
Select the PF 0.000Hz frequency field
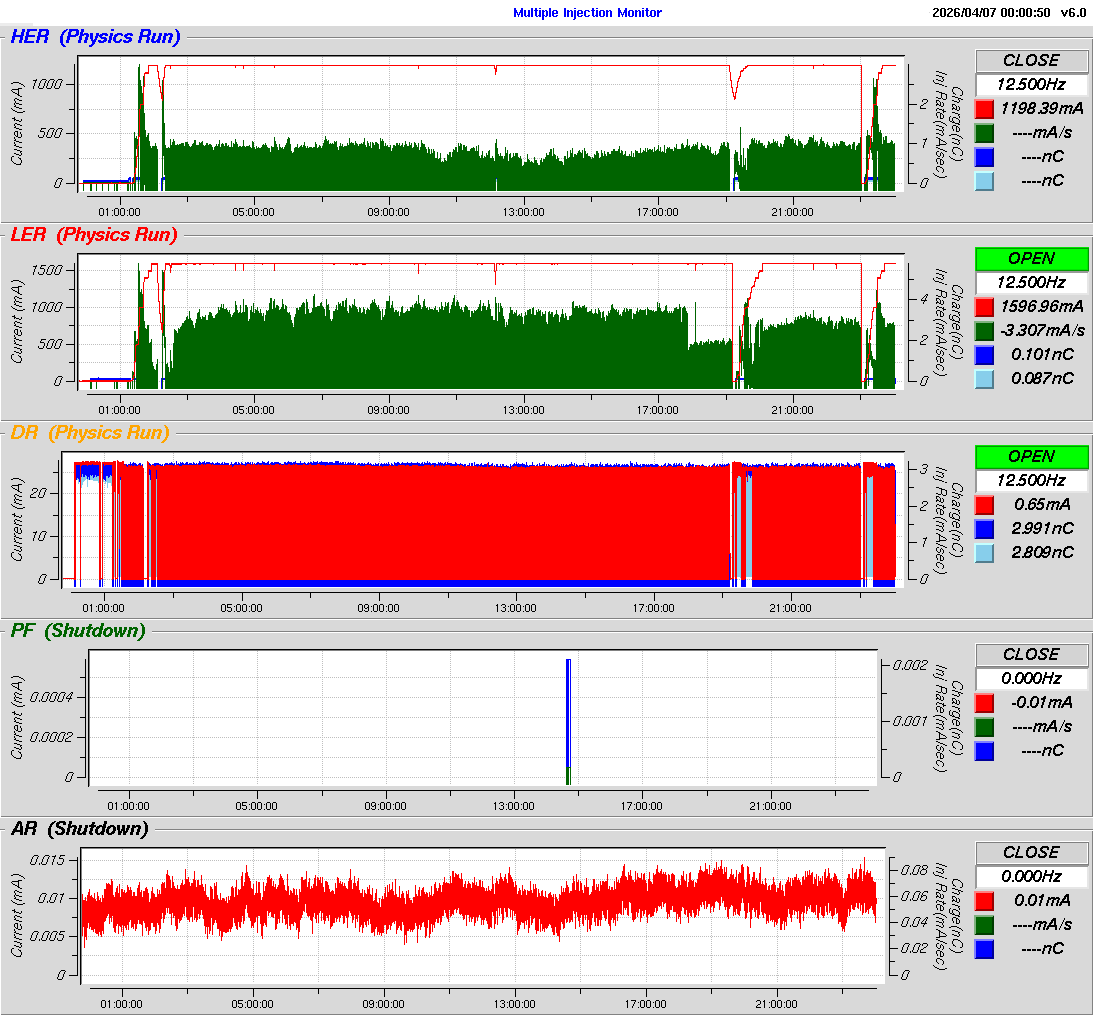coord(1031,678)
